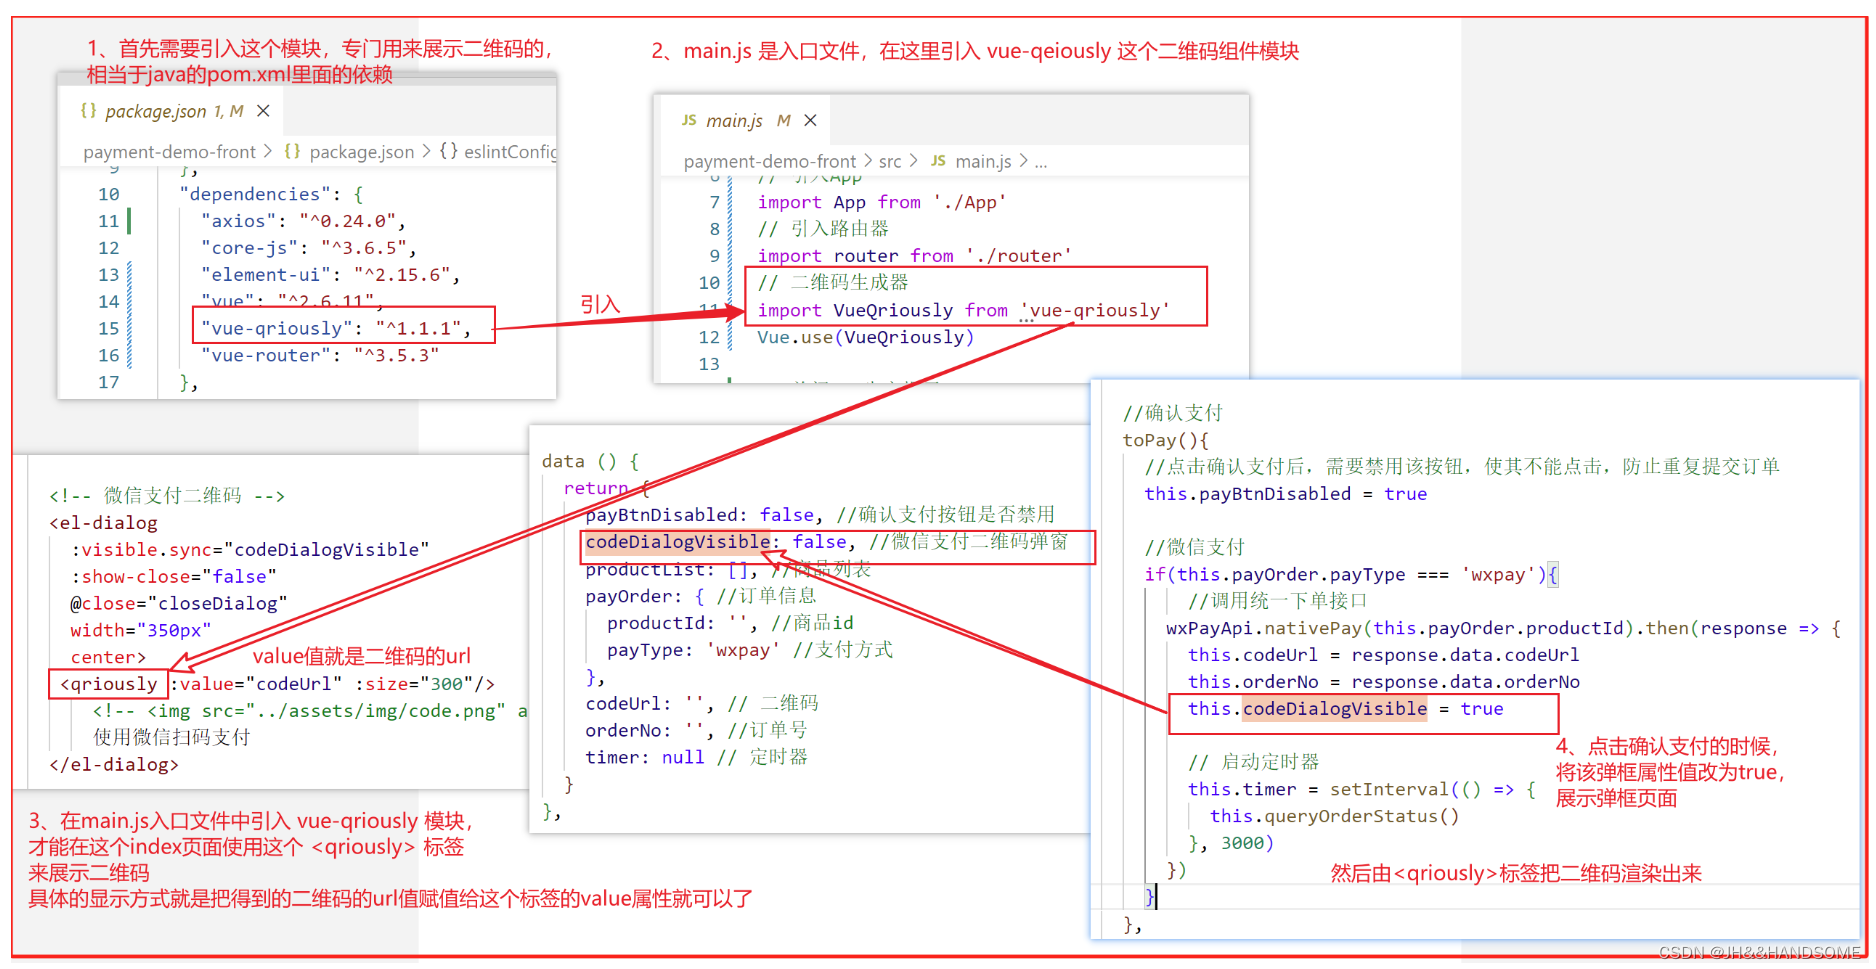Click the JSON braces icon on package.json tab
Screen dimensions: 1876x969
point(88,111)
